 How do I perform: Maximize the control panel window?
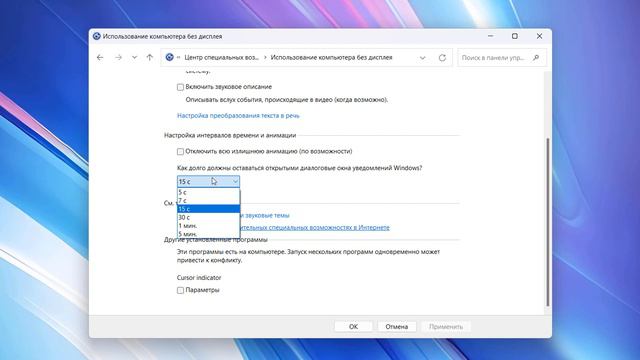tap(515, 36)
